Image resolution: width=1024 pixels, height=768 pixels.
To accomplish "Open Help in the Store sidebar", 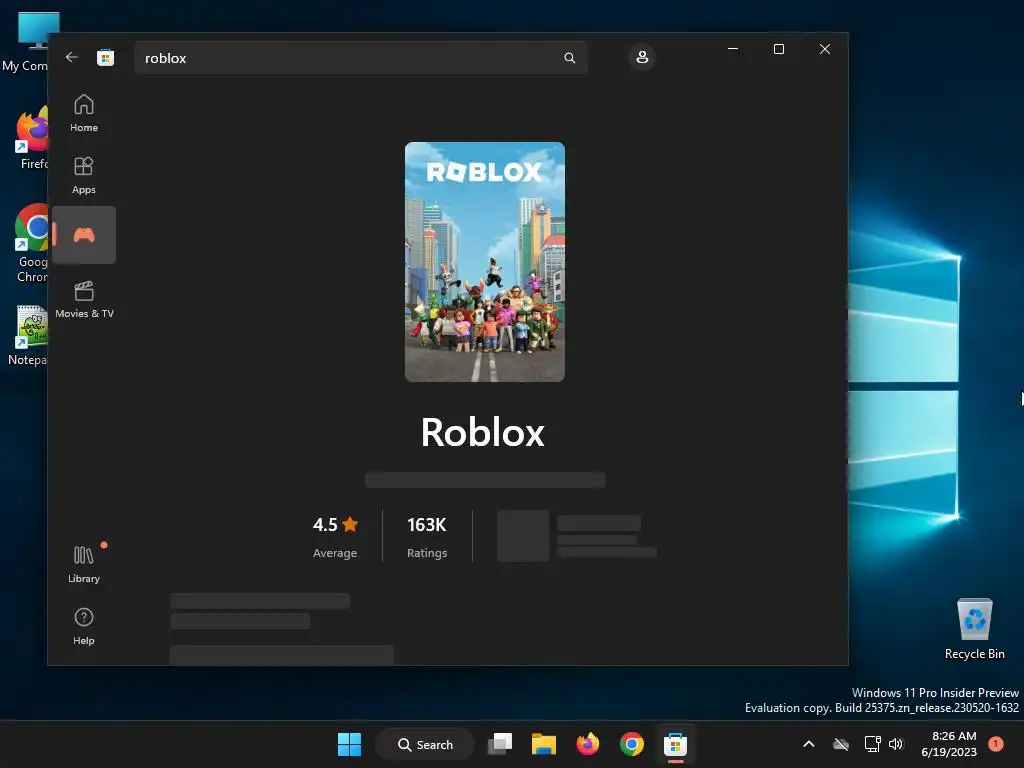I will (x=84, y=626).
